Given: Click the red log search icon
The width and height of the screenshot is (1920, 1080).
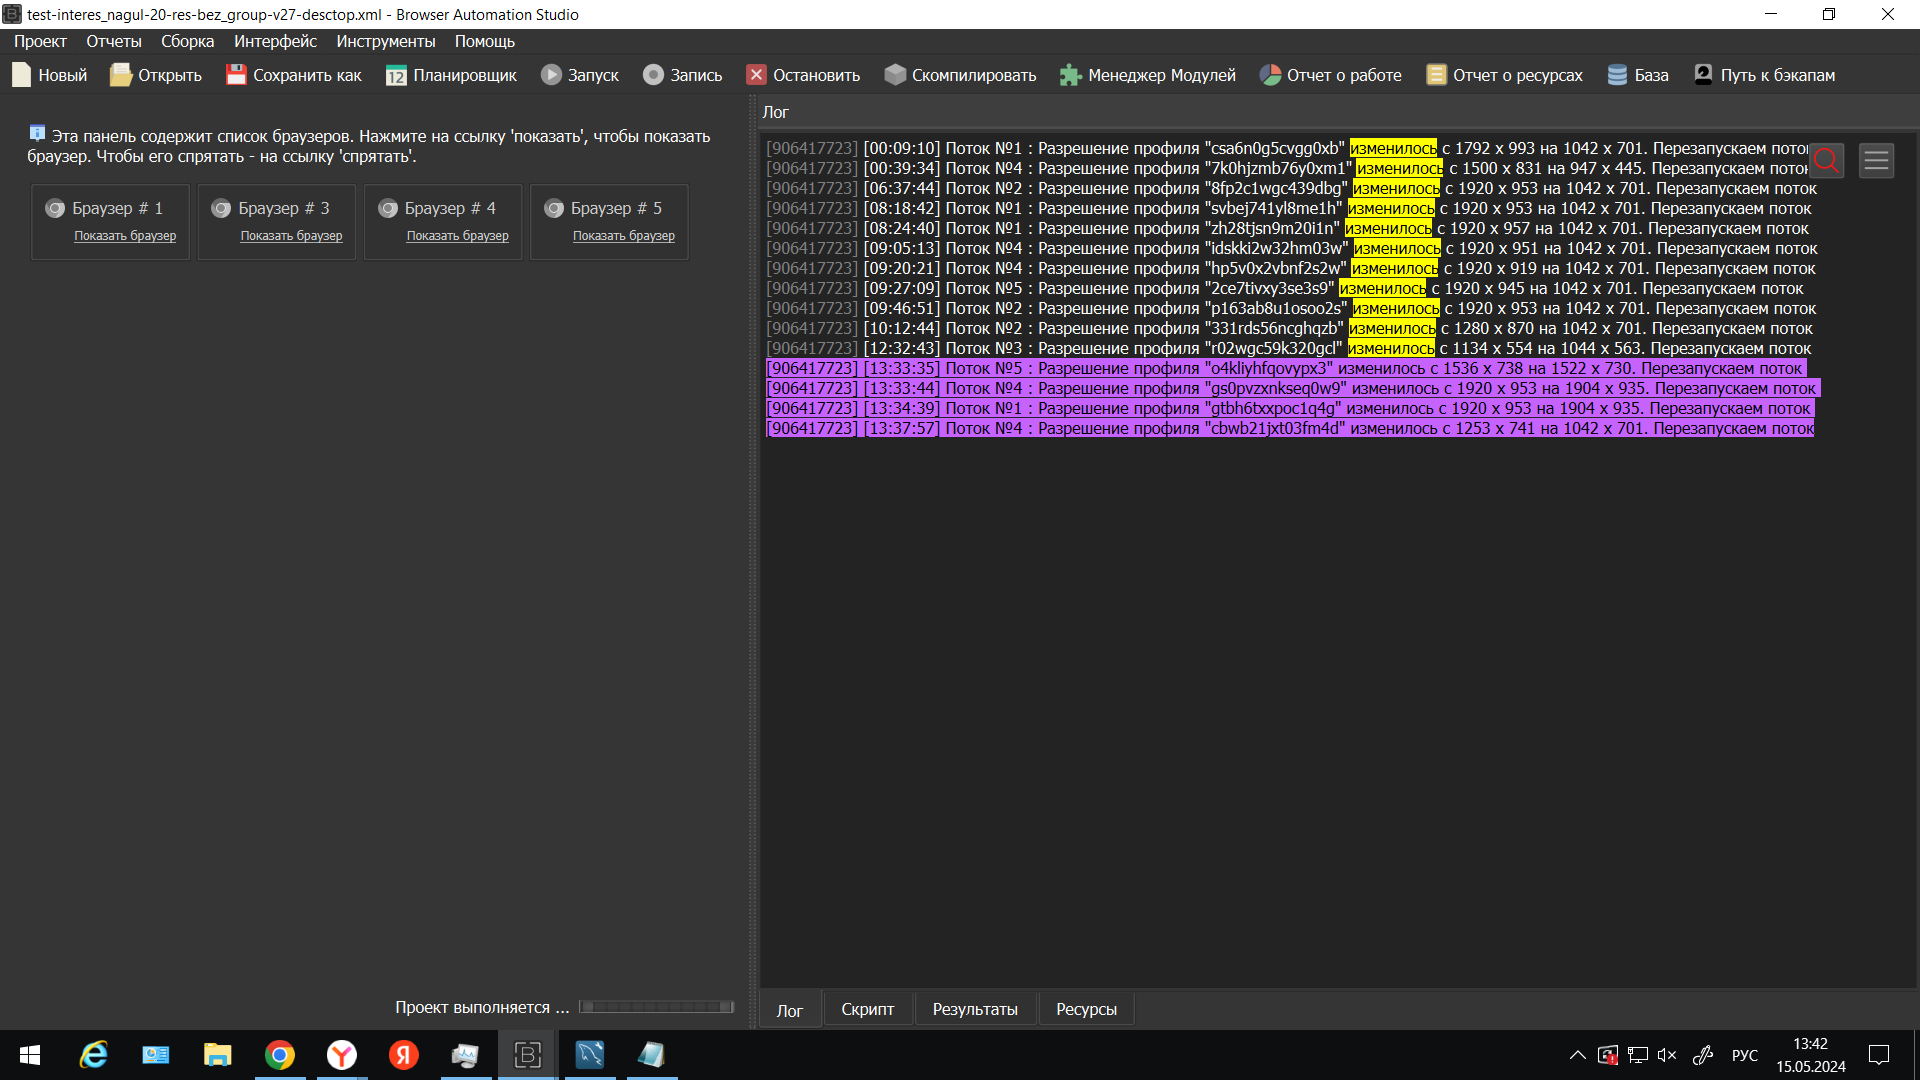Looking at the screenshot, I should pyautogui.click(x=1826, y=160).
